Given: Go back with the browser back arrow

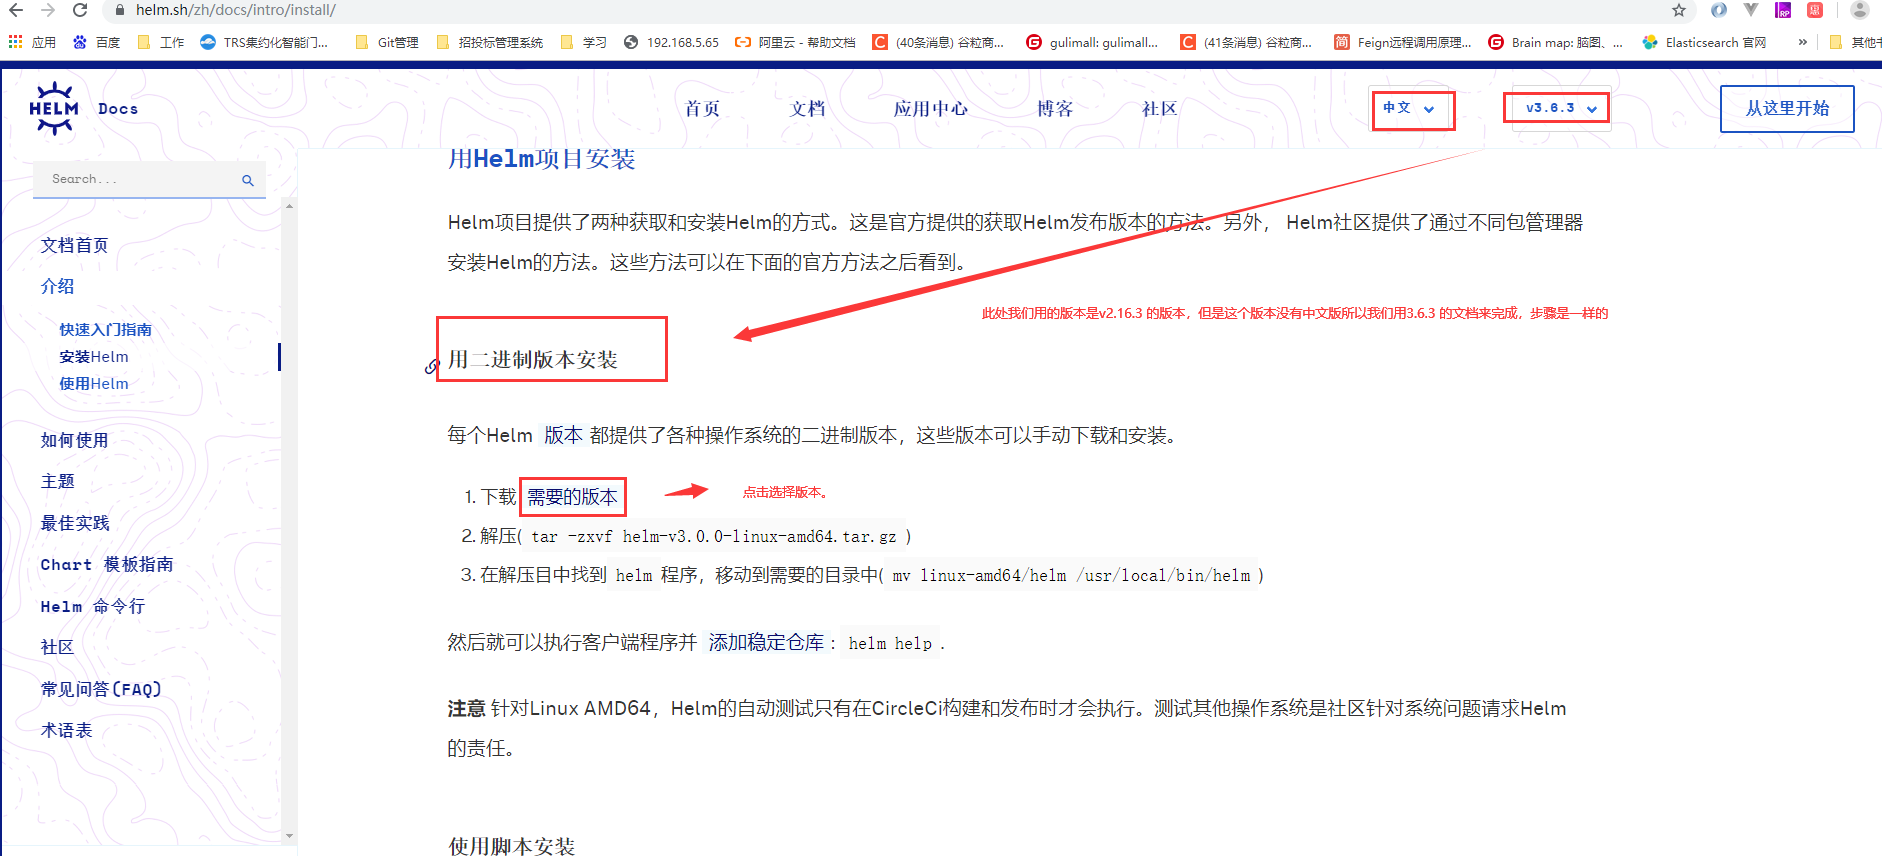Looking at the screenshot, I should pyautogui.click(x=15, y=10).
